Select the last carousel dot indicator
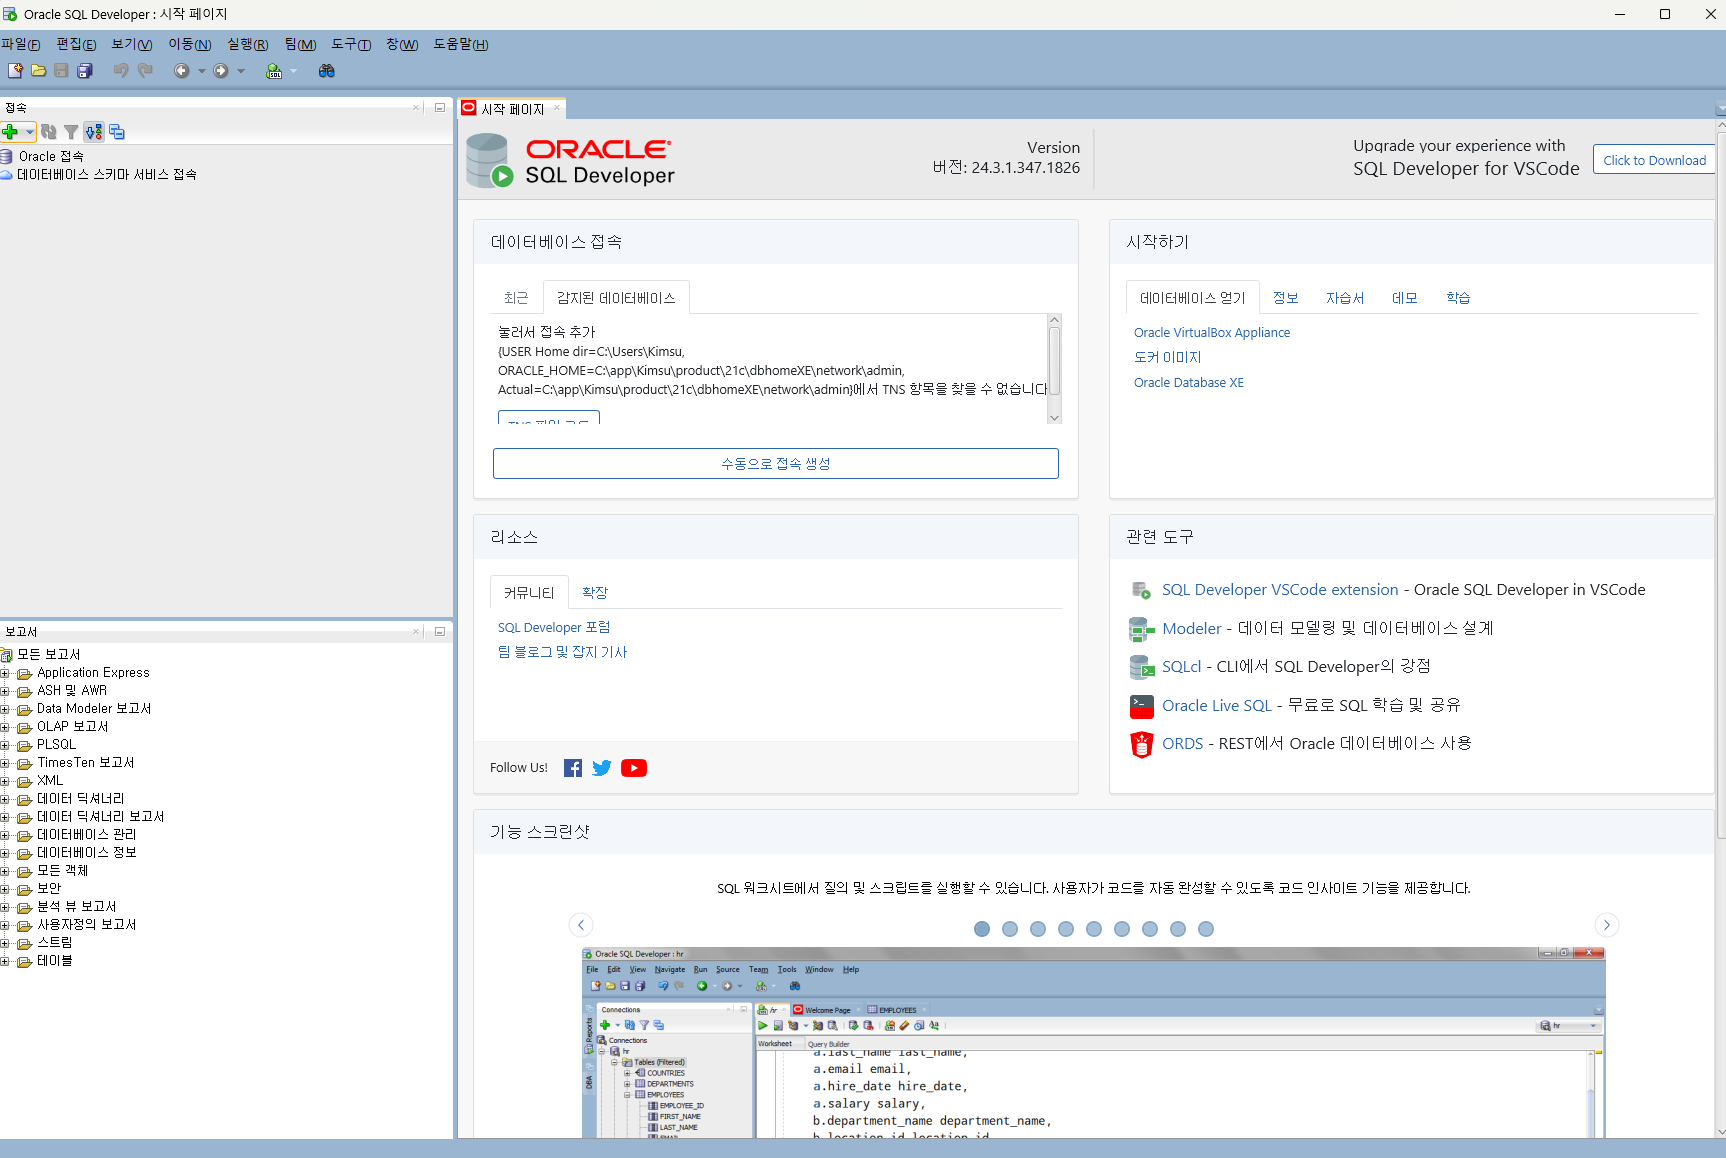 coord(1206,930)
